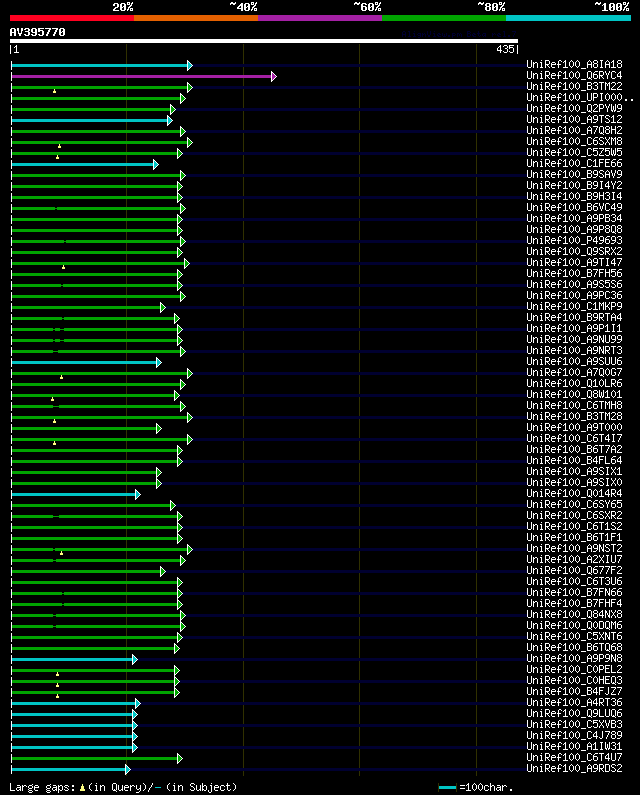Click the UniRef100_A9TI47 label

574,263
